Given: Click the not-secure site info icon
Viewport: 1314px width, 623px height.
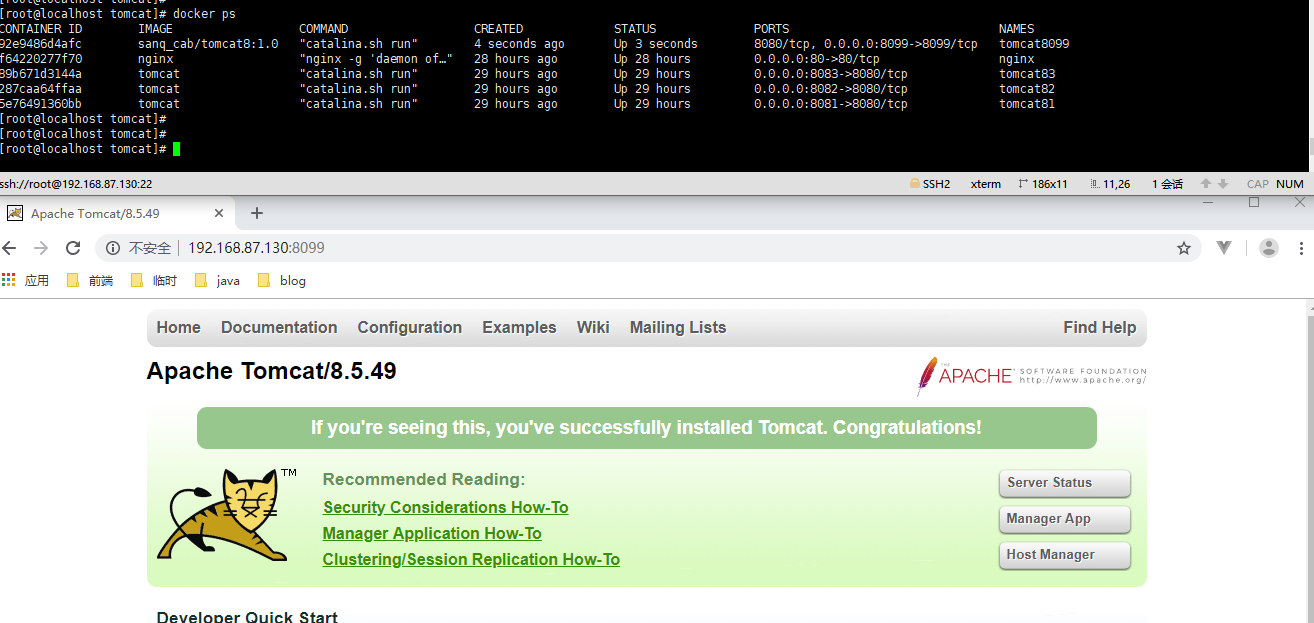Looking at the screenshot, I should tap(113, 248).
